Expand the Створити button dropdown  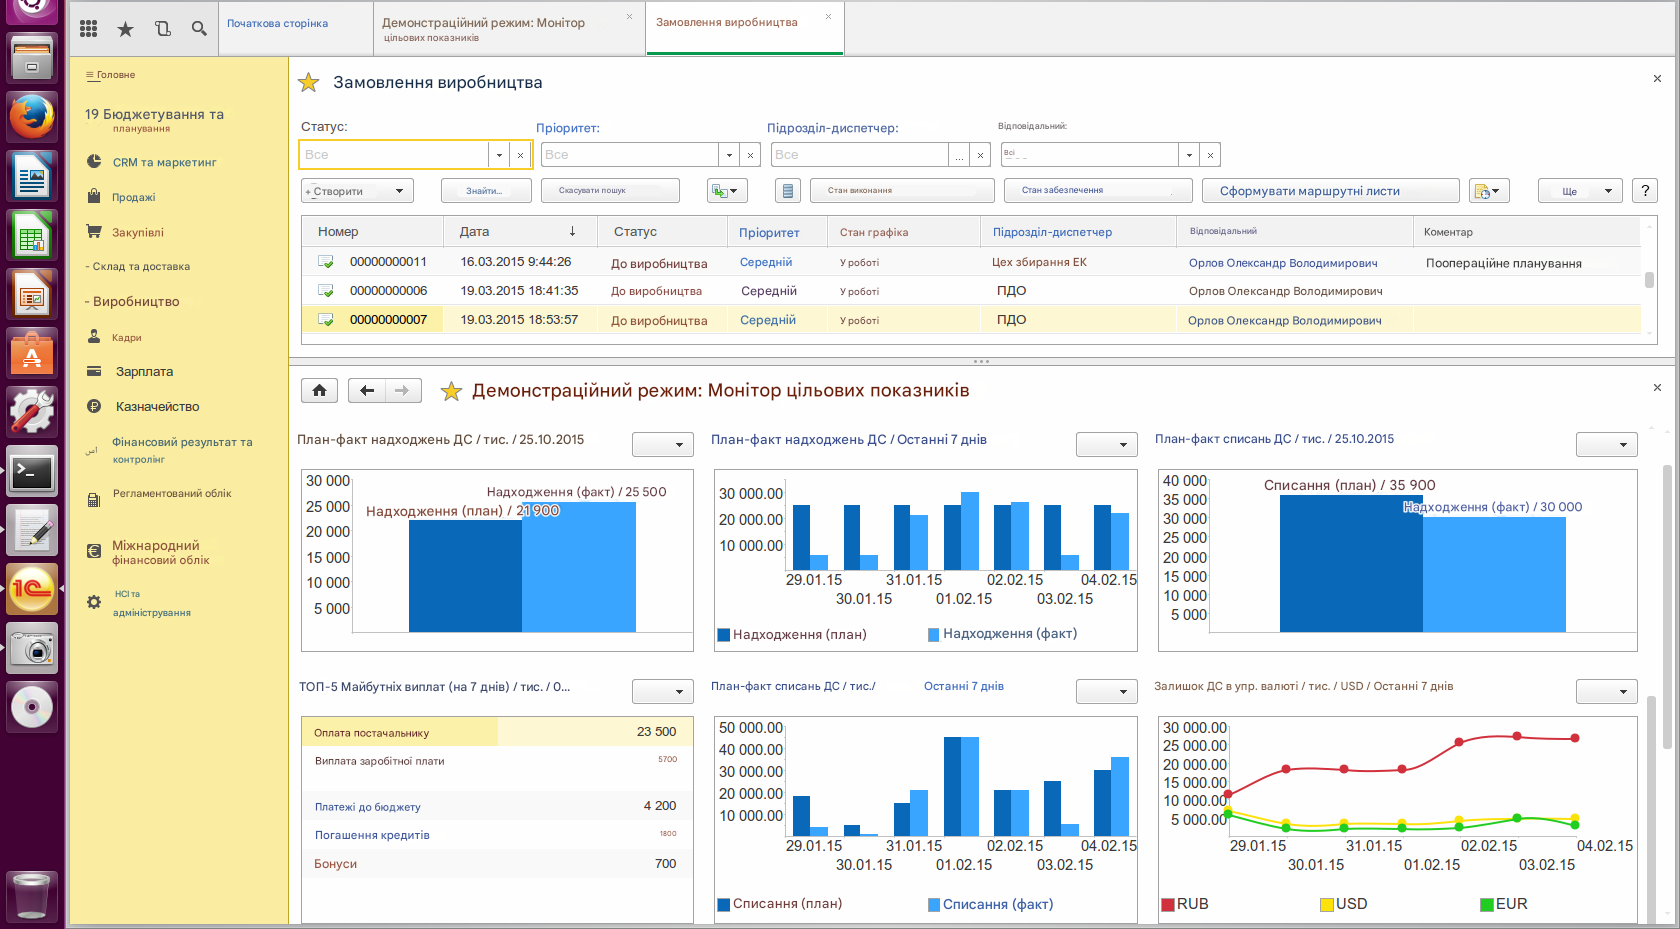[399, 191]
